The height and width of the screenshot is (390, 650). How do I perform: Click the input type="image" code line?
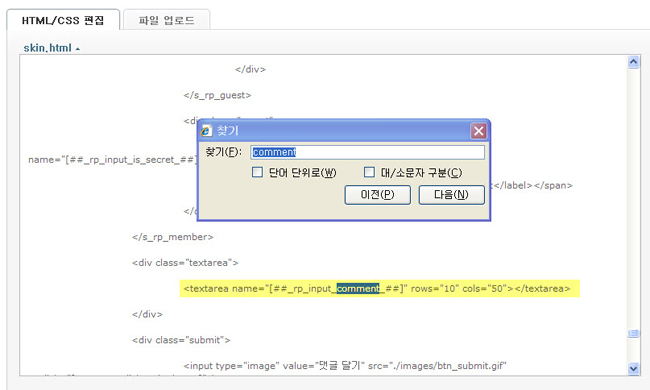point(345,366)
